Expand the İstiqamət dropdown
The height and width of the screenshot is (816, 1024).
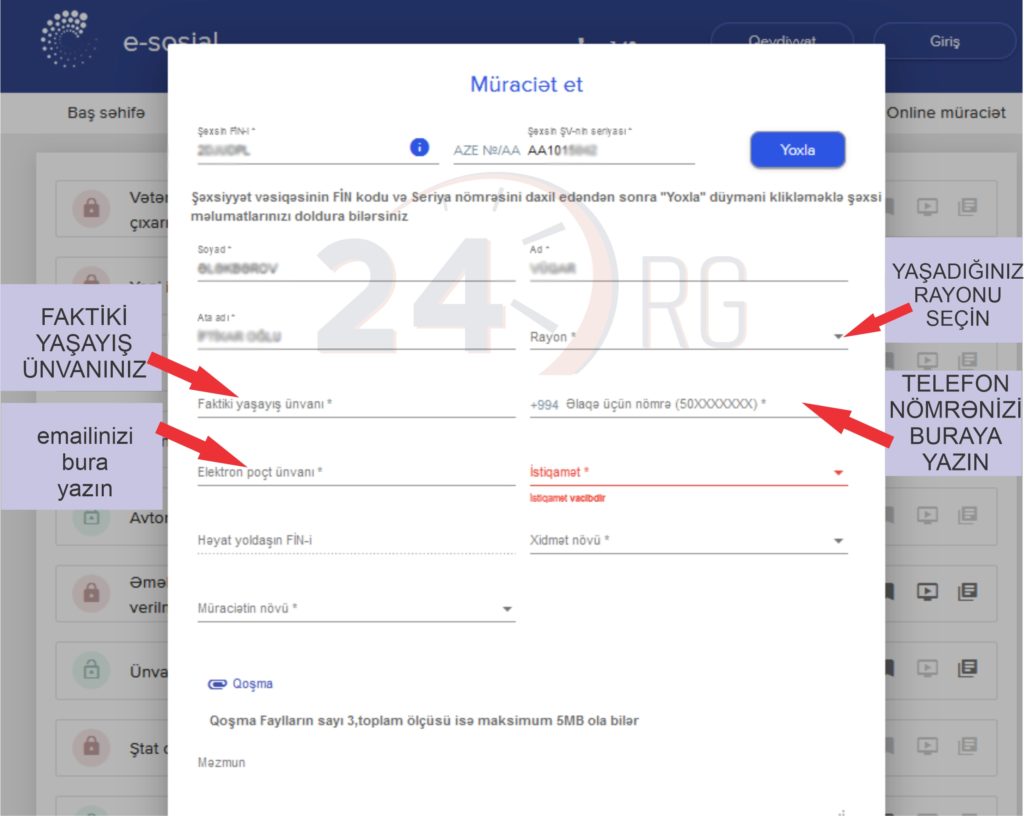(x=688, y=472)
